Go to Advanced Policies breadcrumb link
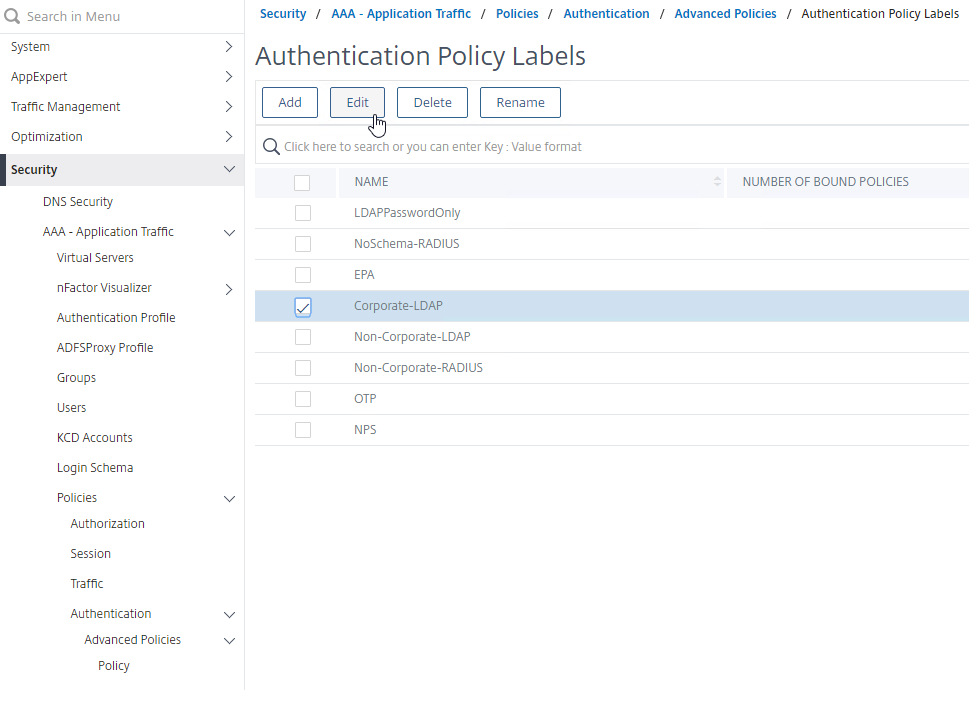 click(725, 14)
